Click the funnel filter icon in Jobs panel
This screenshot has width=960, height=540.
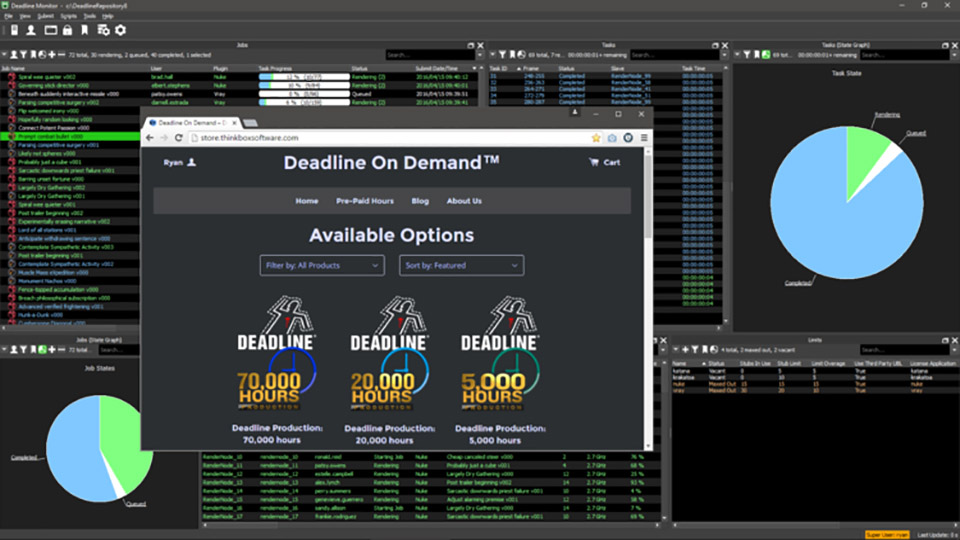pyautogui.click(x=23, y=55)
